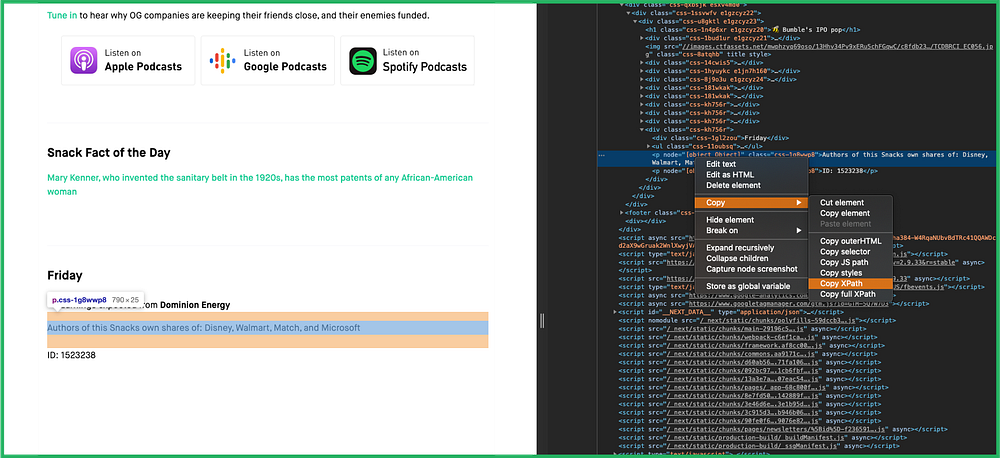Choose Delete element in the context menu
1000x458 pixels.
pos(733,186)
